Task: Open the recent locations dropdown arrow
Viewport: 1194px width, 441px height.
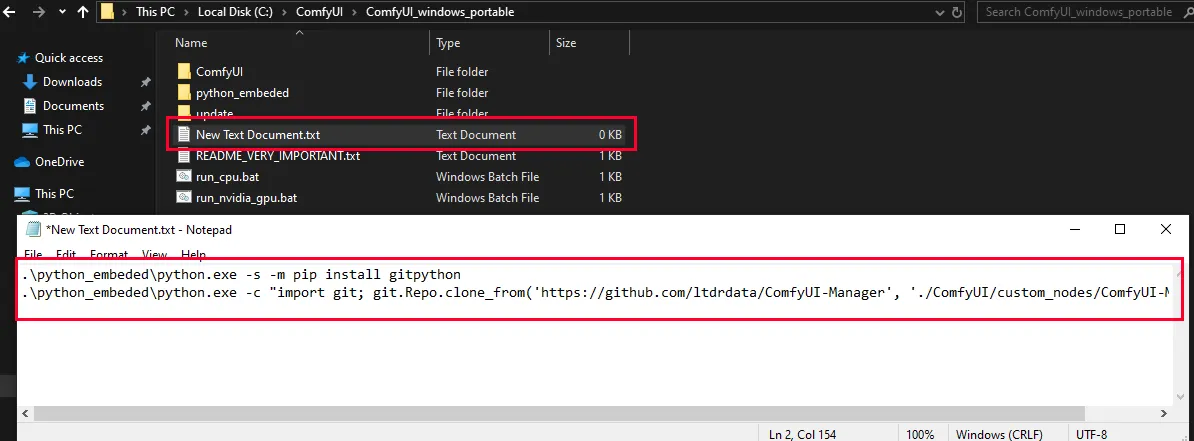Action: [x=61, y=13]
